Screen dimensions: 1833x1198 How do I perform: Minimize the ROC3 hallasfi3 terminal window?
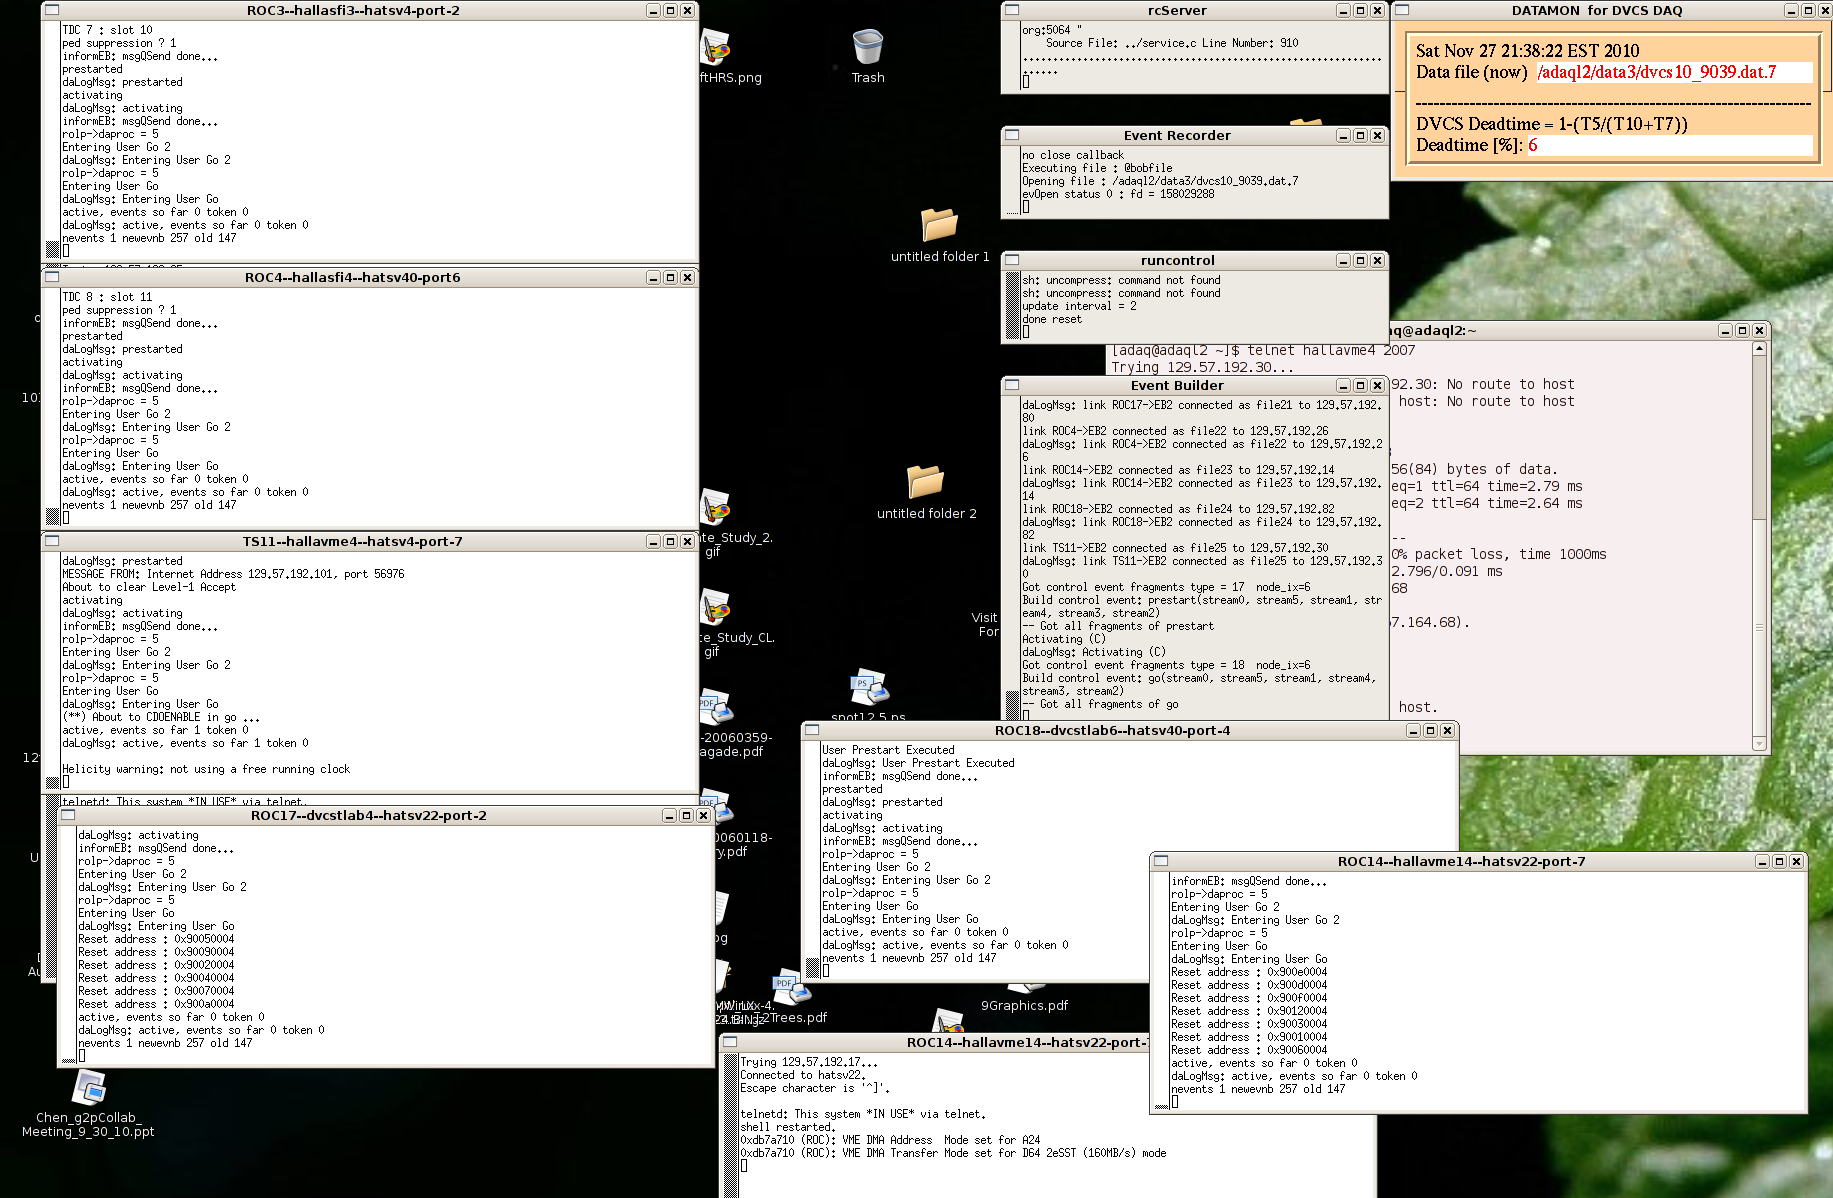point(653,10)
